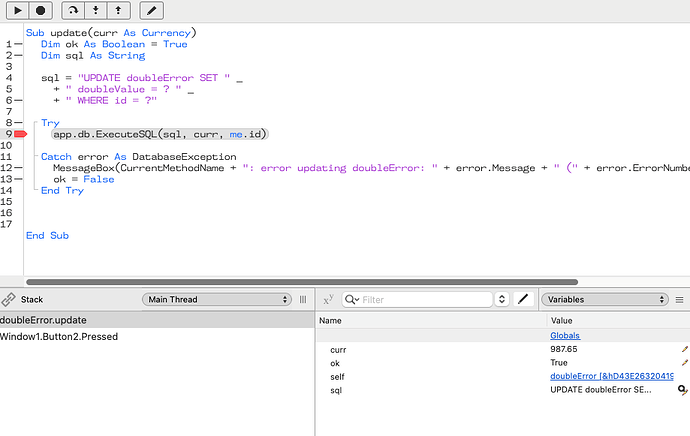This screenshot has height=436, width=690.
Task: Resume execution with the Play button
Action: tap(18, 10)
